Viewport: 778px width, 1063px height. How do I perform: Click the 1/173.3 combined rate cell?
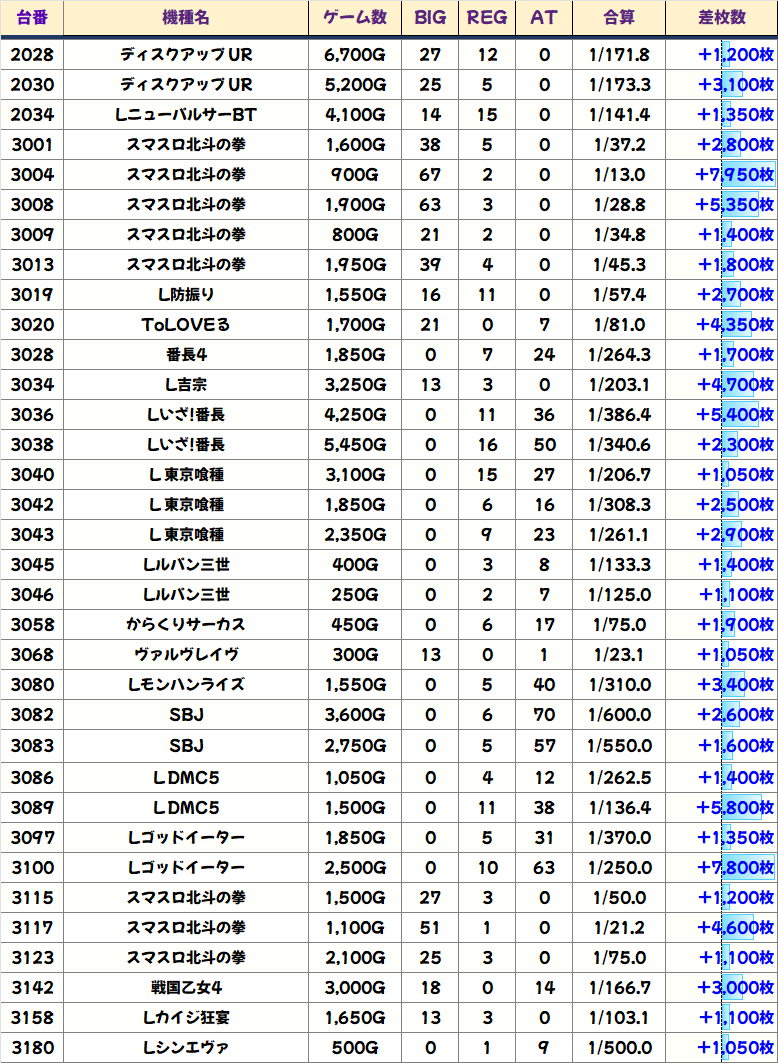619,85
